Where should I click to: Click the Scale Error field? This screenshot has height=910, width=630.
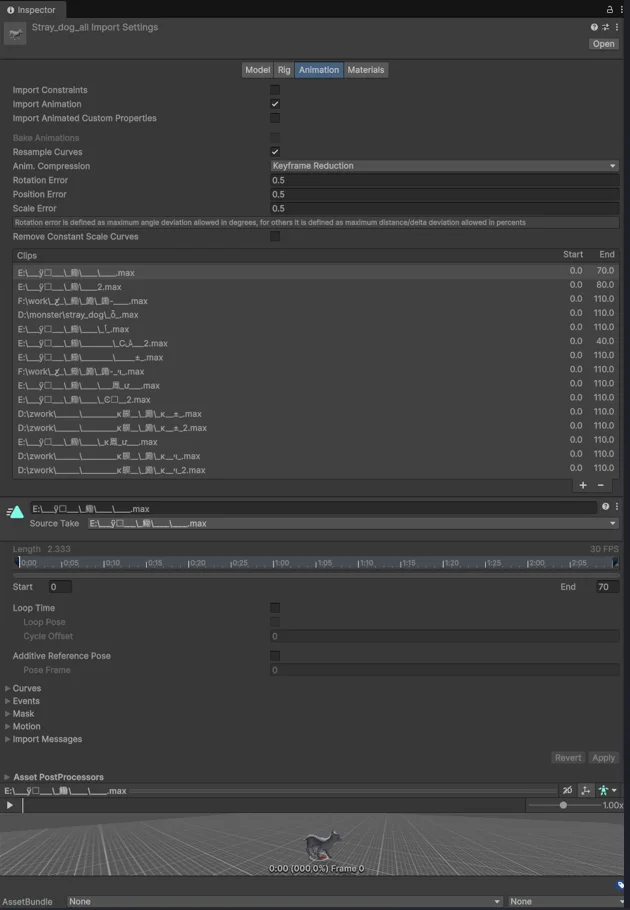444,208
